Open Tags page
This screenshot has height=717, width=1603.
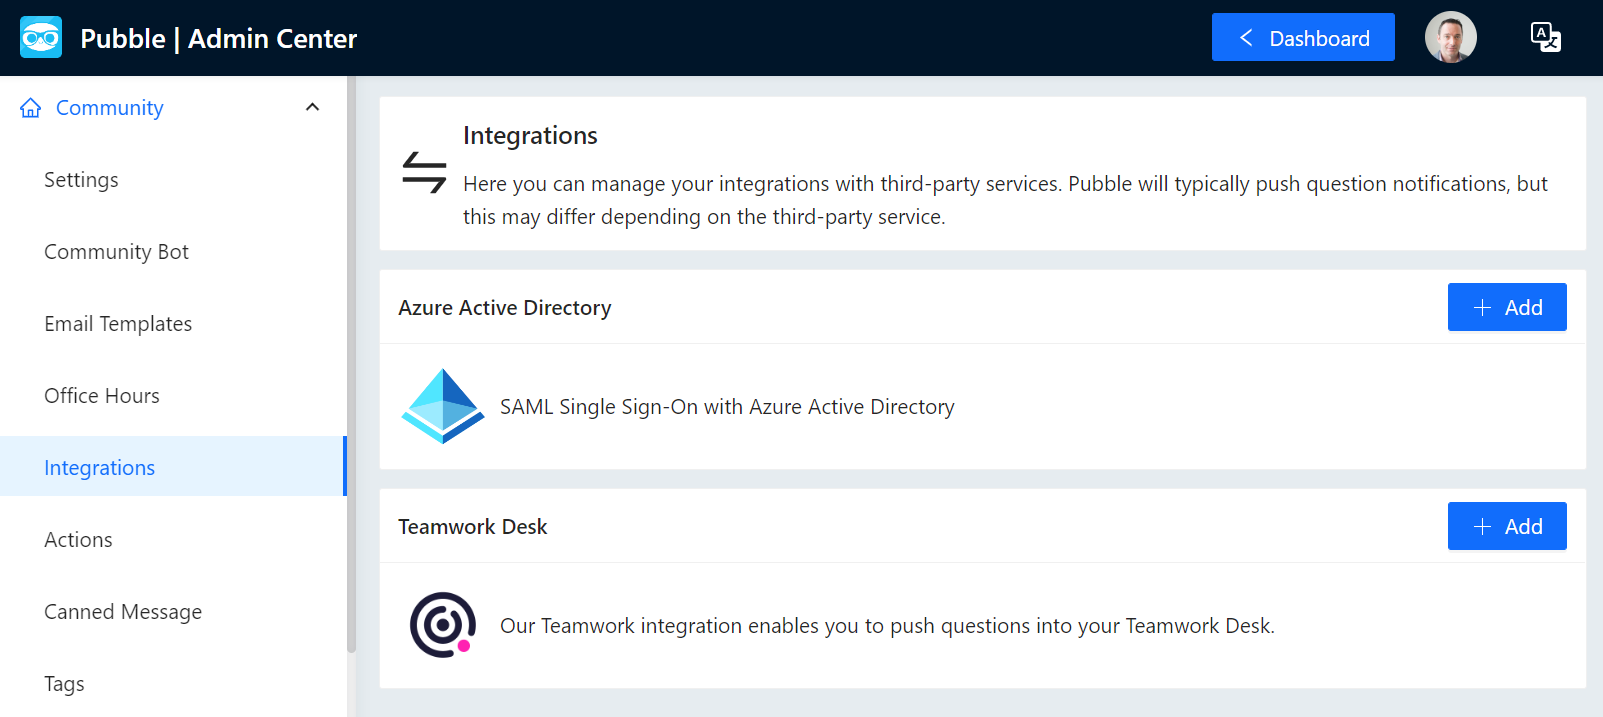coord(172,684)
